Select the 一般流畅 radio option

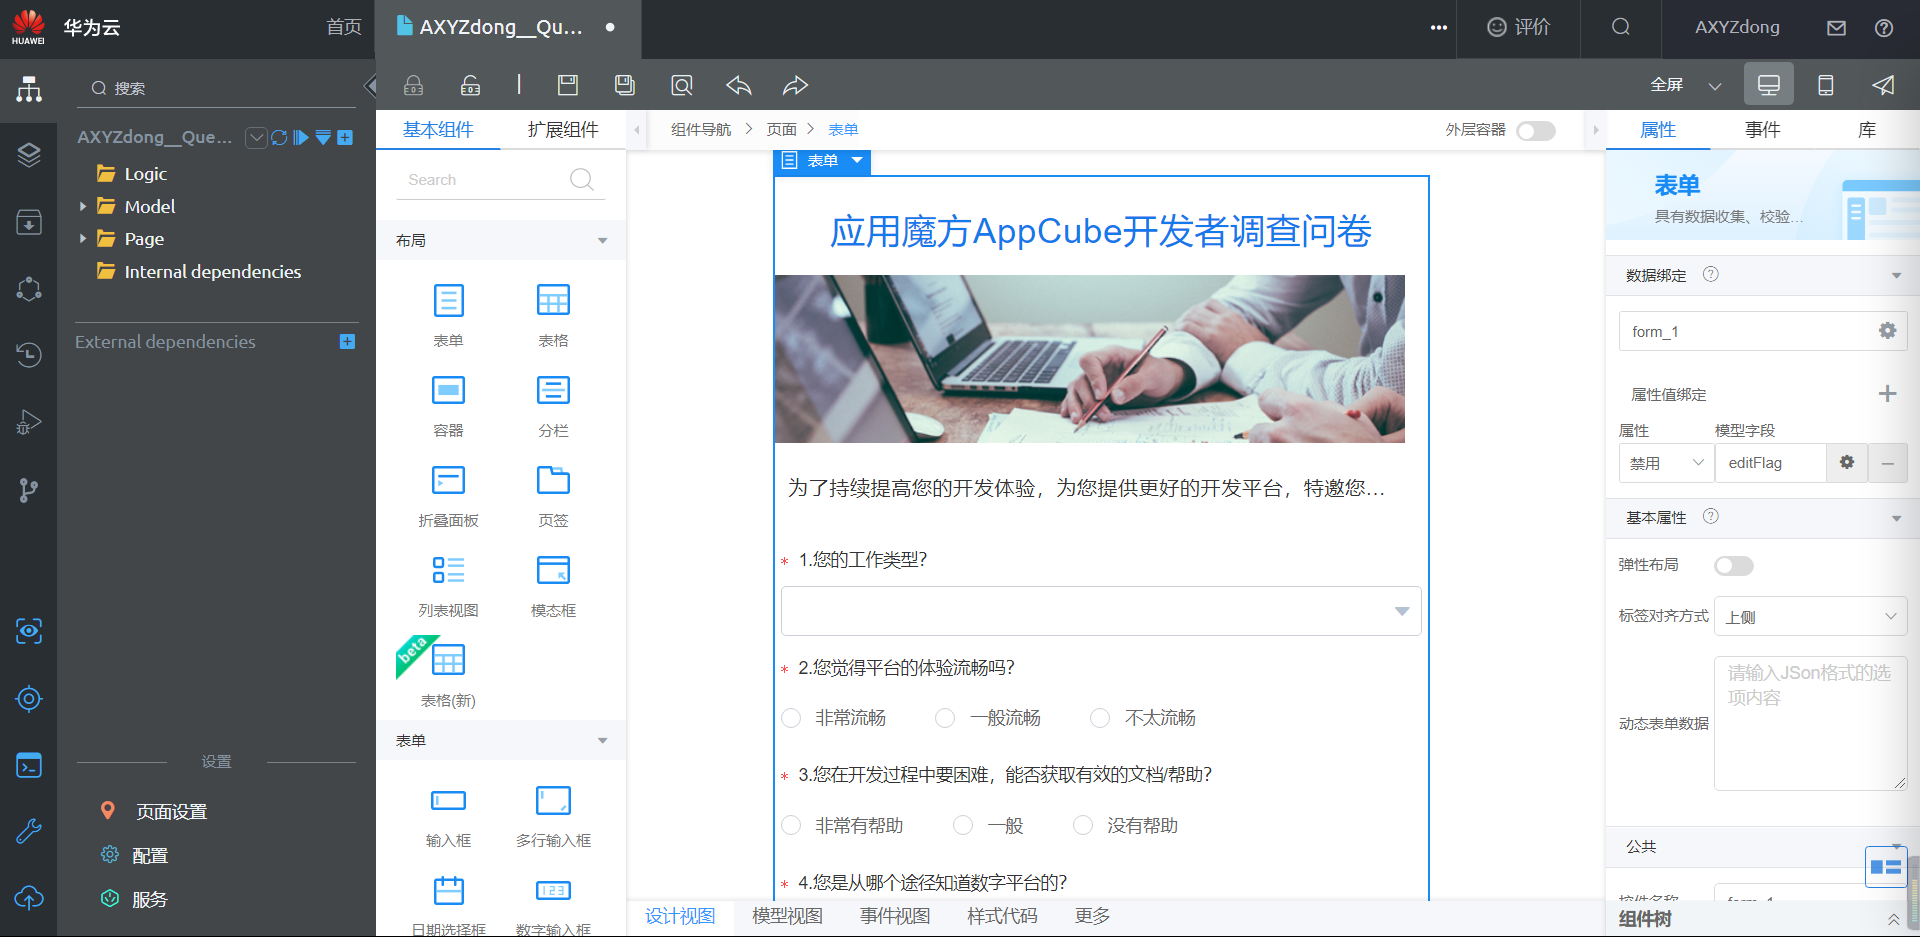[x=945, y=718]
